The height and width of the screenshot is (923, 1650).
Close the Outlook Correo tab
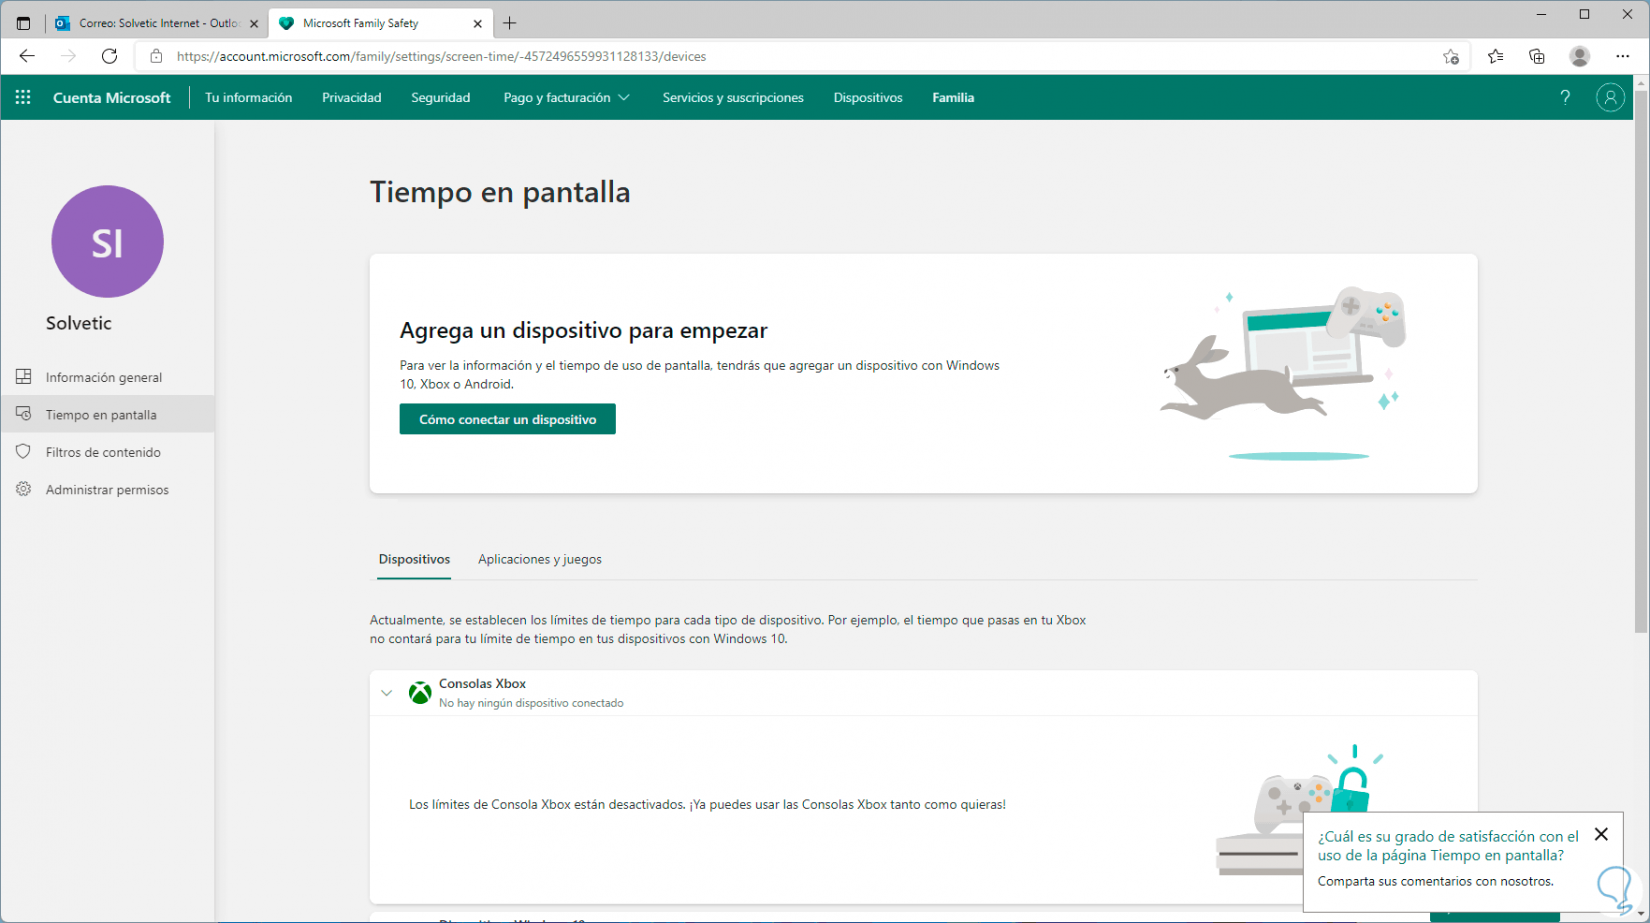click(x=253, y=23)
